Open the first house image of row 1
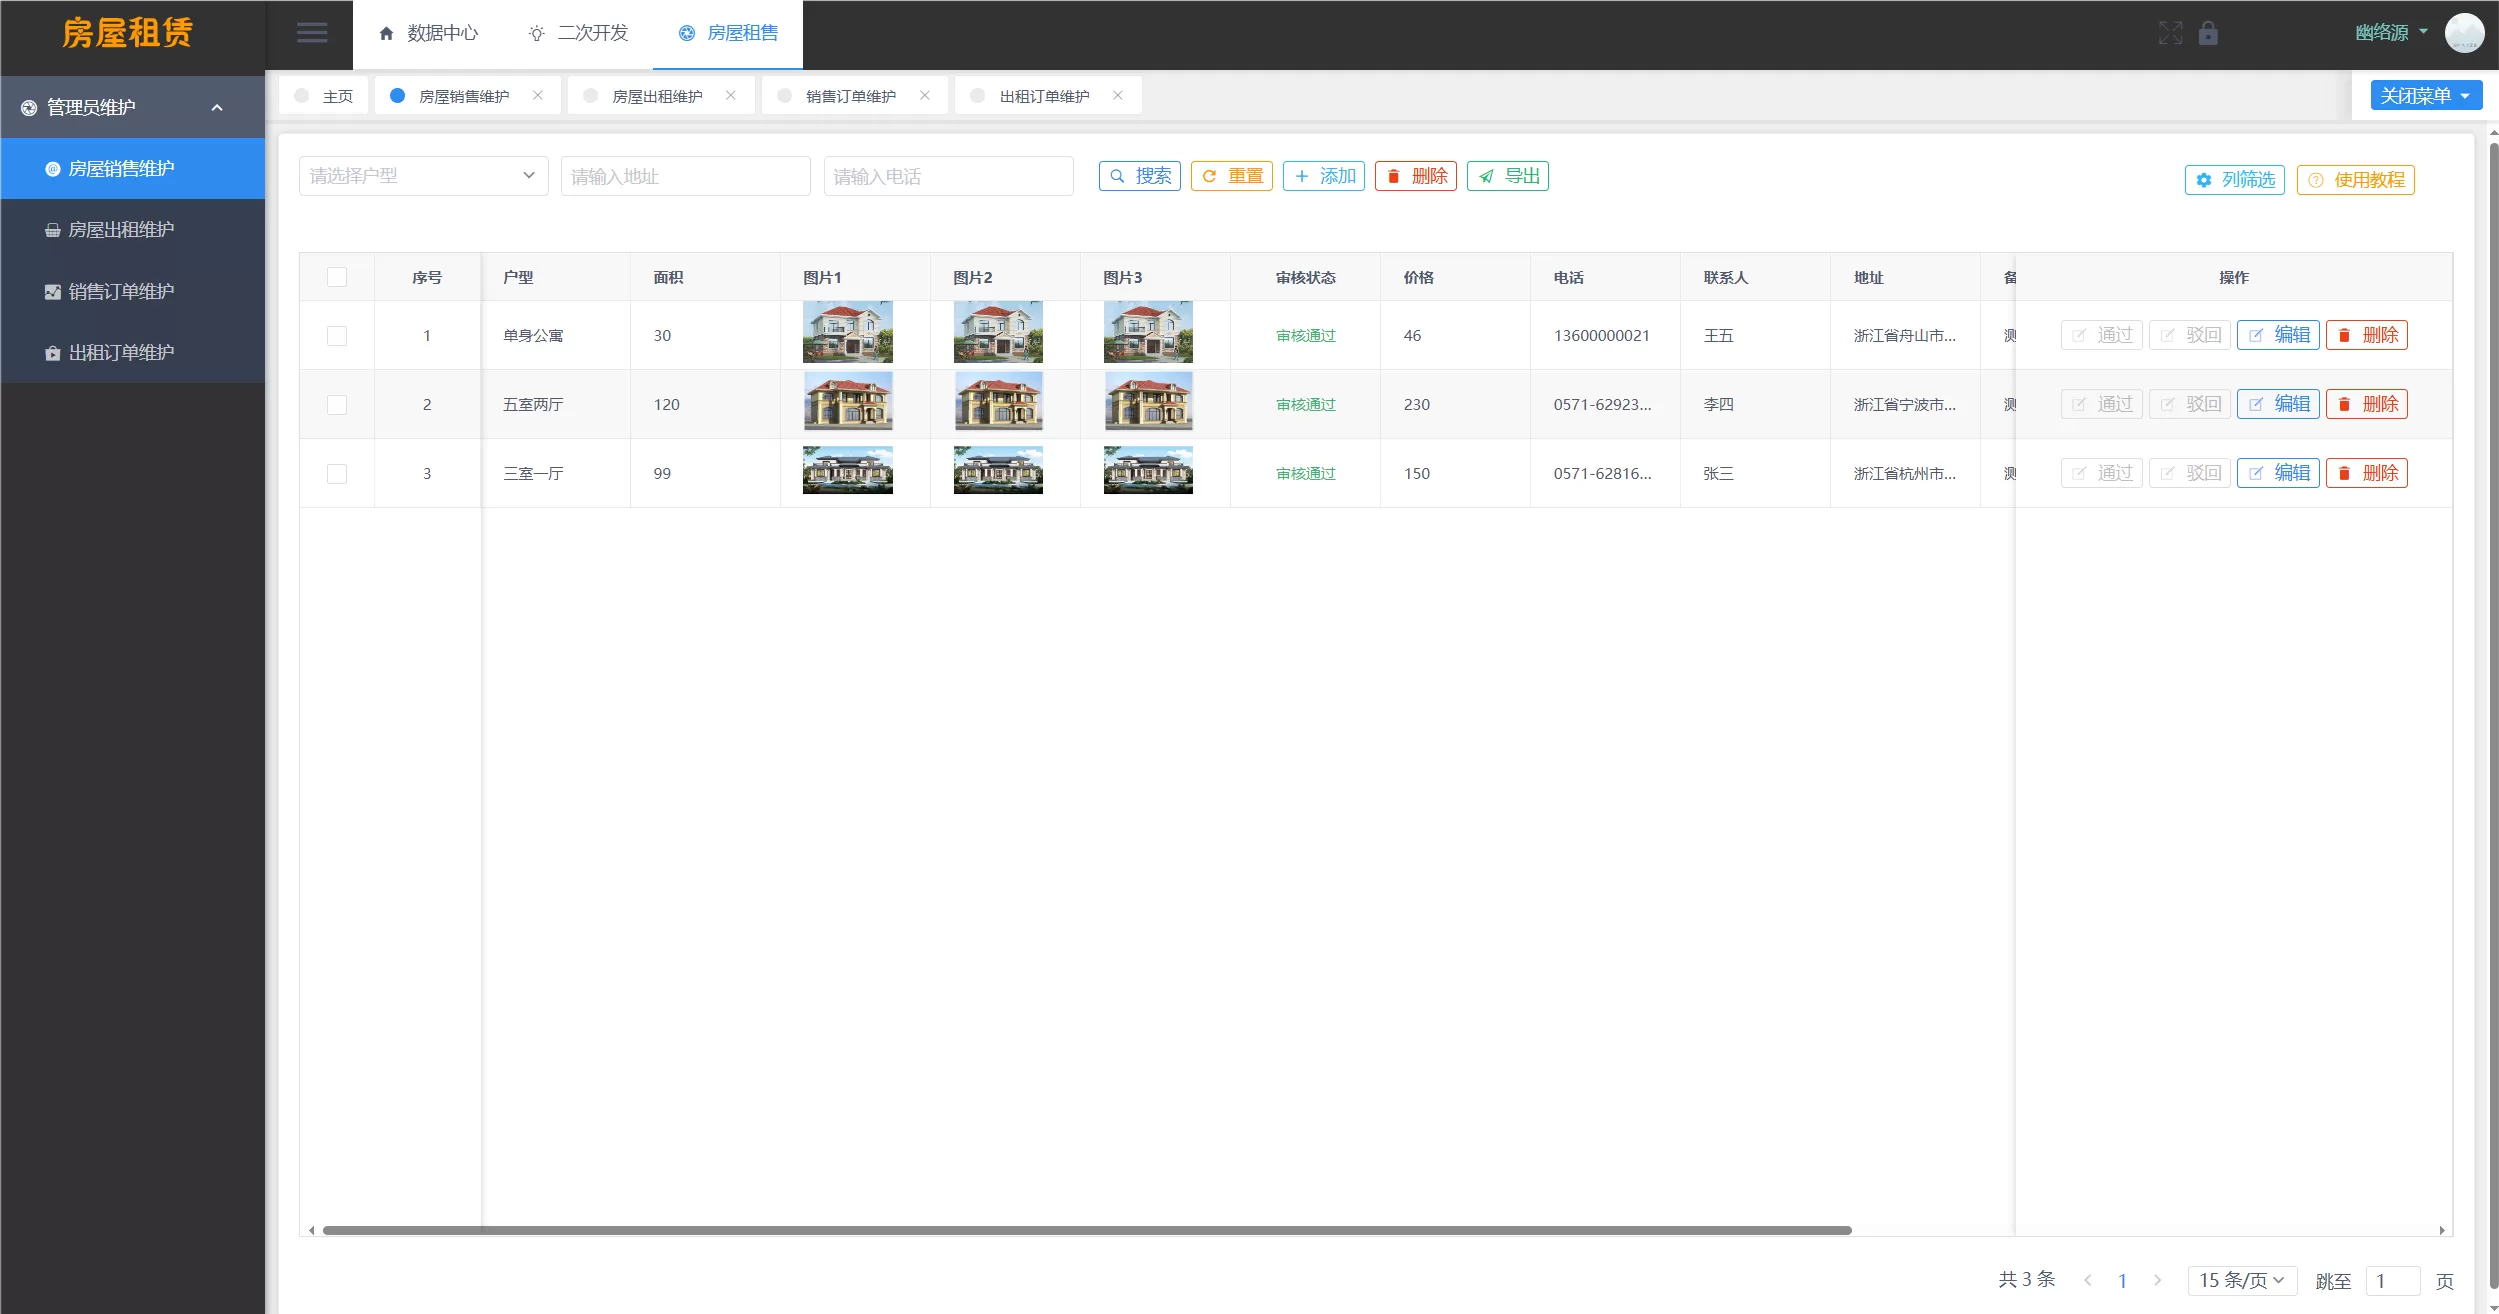This screenshot has height=1314, width=2499. (848, 331)
